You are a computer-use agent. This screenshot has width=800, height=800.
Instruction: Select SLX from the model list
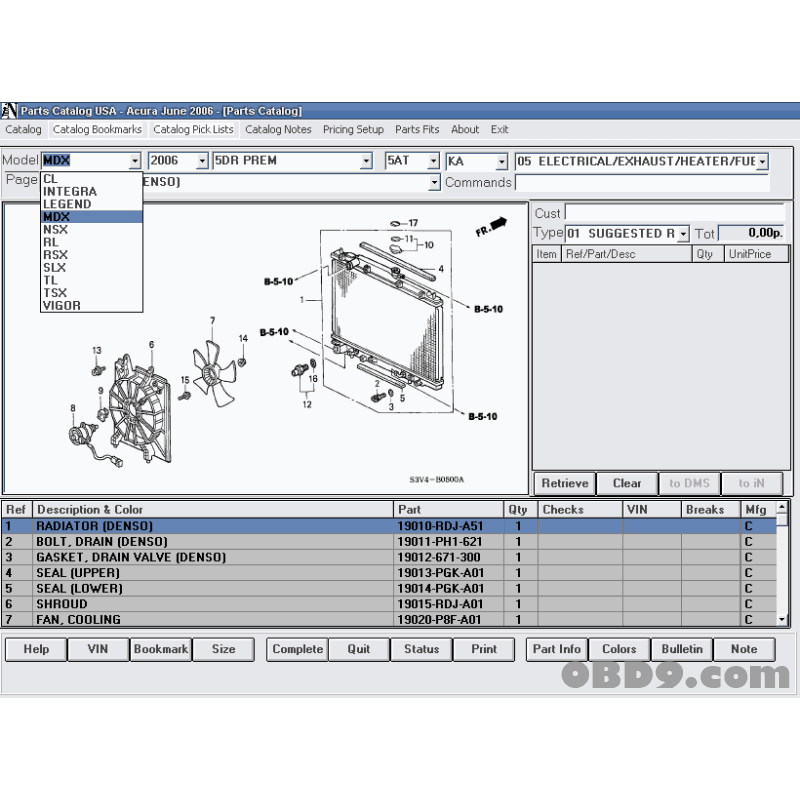(91, 267)
